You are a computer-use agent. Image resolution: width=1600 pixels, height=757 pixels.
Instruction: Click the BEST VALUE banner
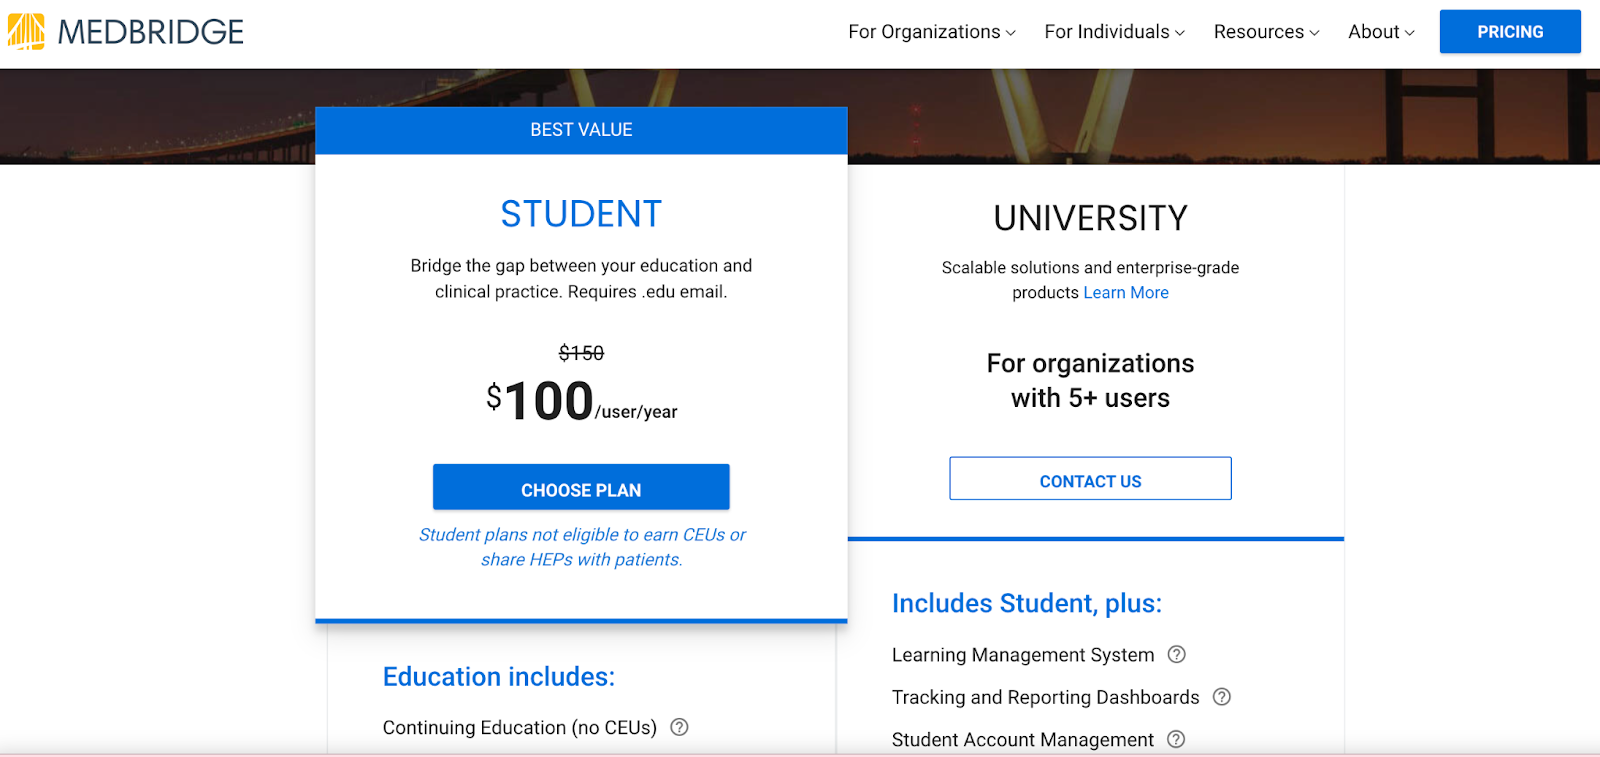[581, 130]
